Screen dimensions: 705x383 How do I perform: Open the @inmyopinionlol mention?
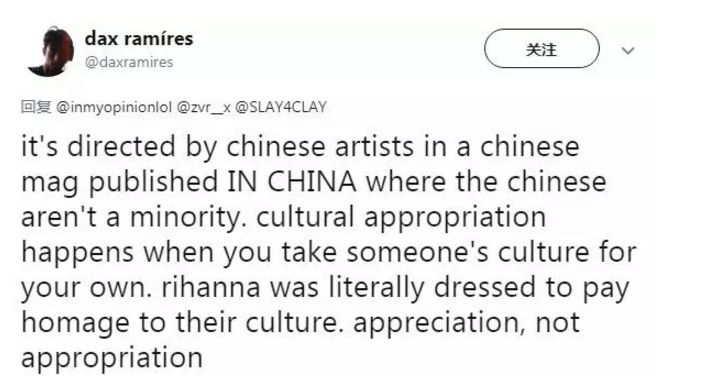[x=114, y=107]
